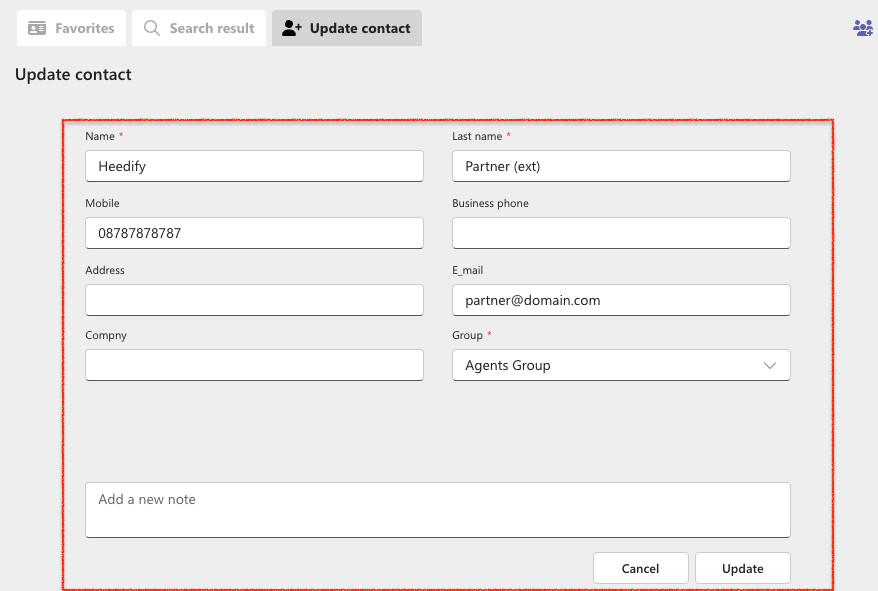
Task: Click the Business phone label
Action: [x=490, y=203]
